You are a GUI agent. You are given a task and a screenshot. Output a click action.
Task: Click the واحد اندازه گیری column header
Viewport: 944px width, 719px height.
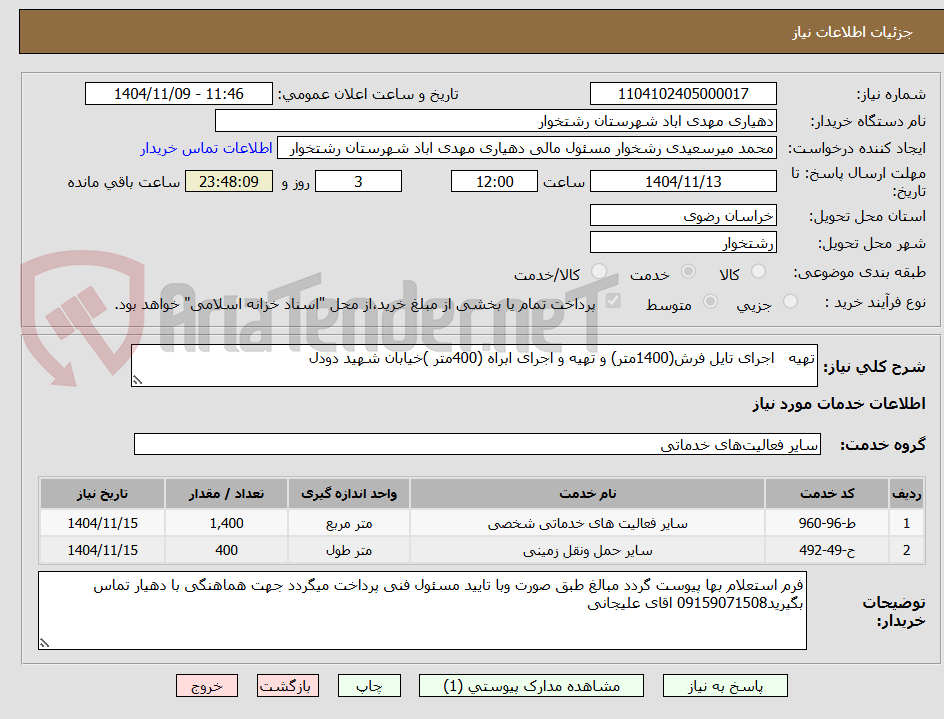(349, 494)
